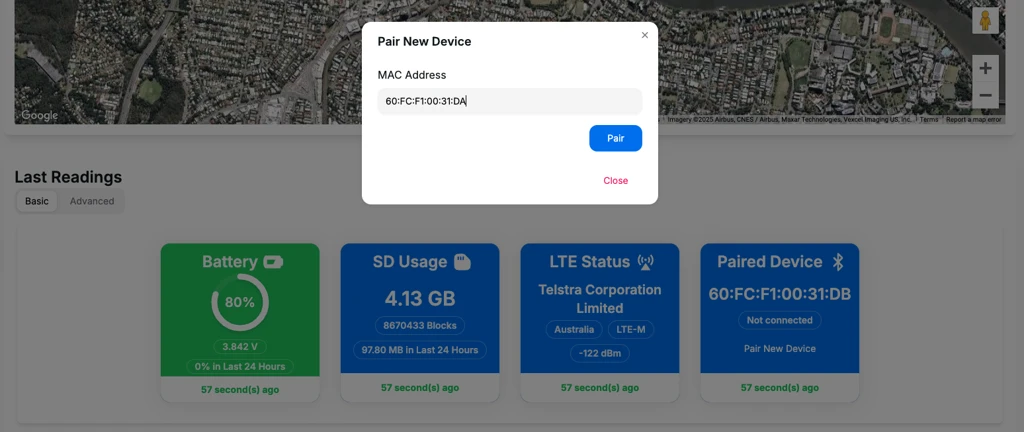Click the Pair New Device dialog title
Viewport: 1024px width, 432px height.
tap(424, 42)
